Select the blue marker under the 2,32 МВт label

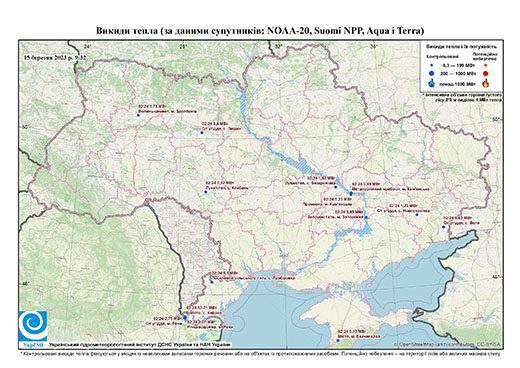pyautogui.click(x=206, y=192)
